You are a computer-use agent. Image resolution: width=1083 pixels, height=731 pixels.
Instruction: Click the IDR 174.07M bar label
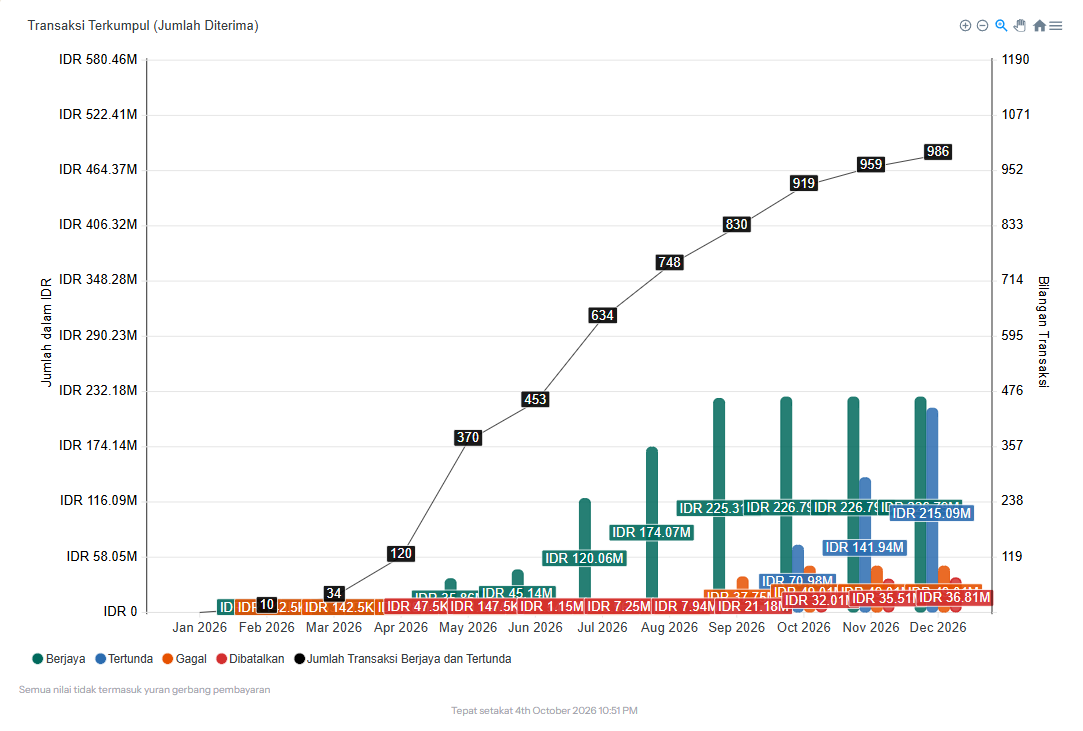[651, 532]
